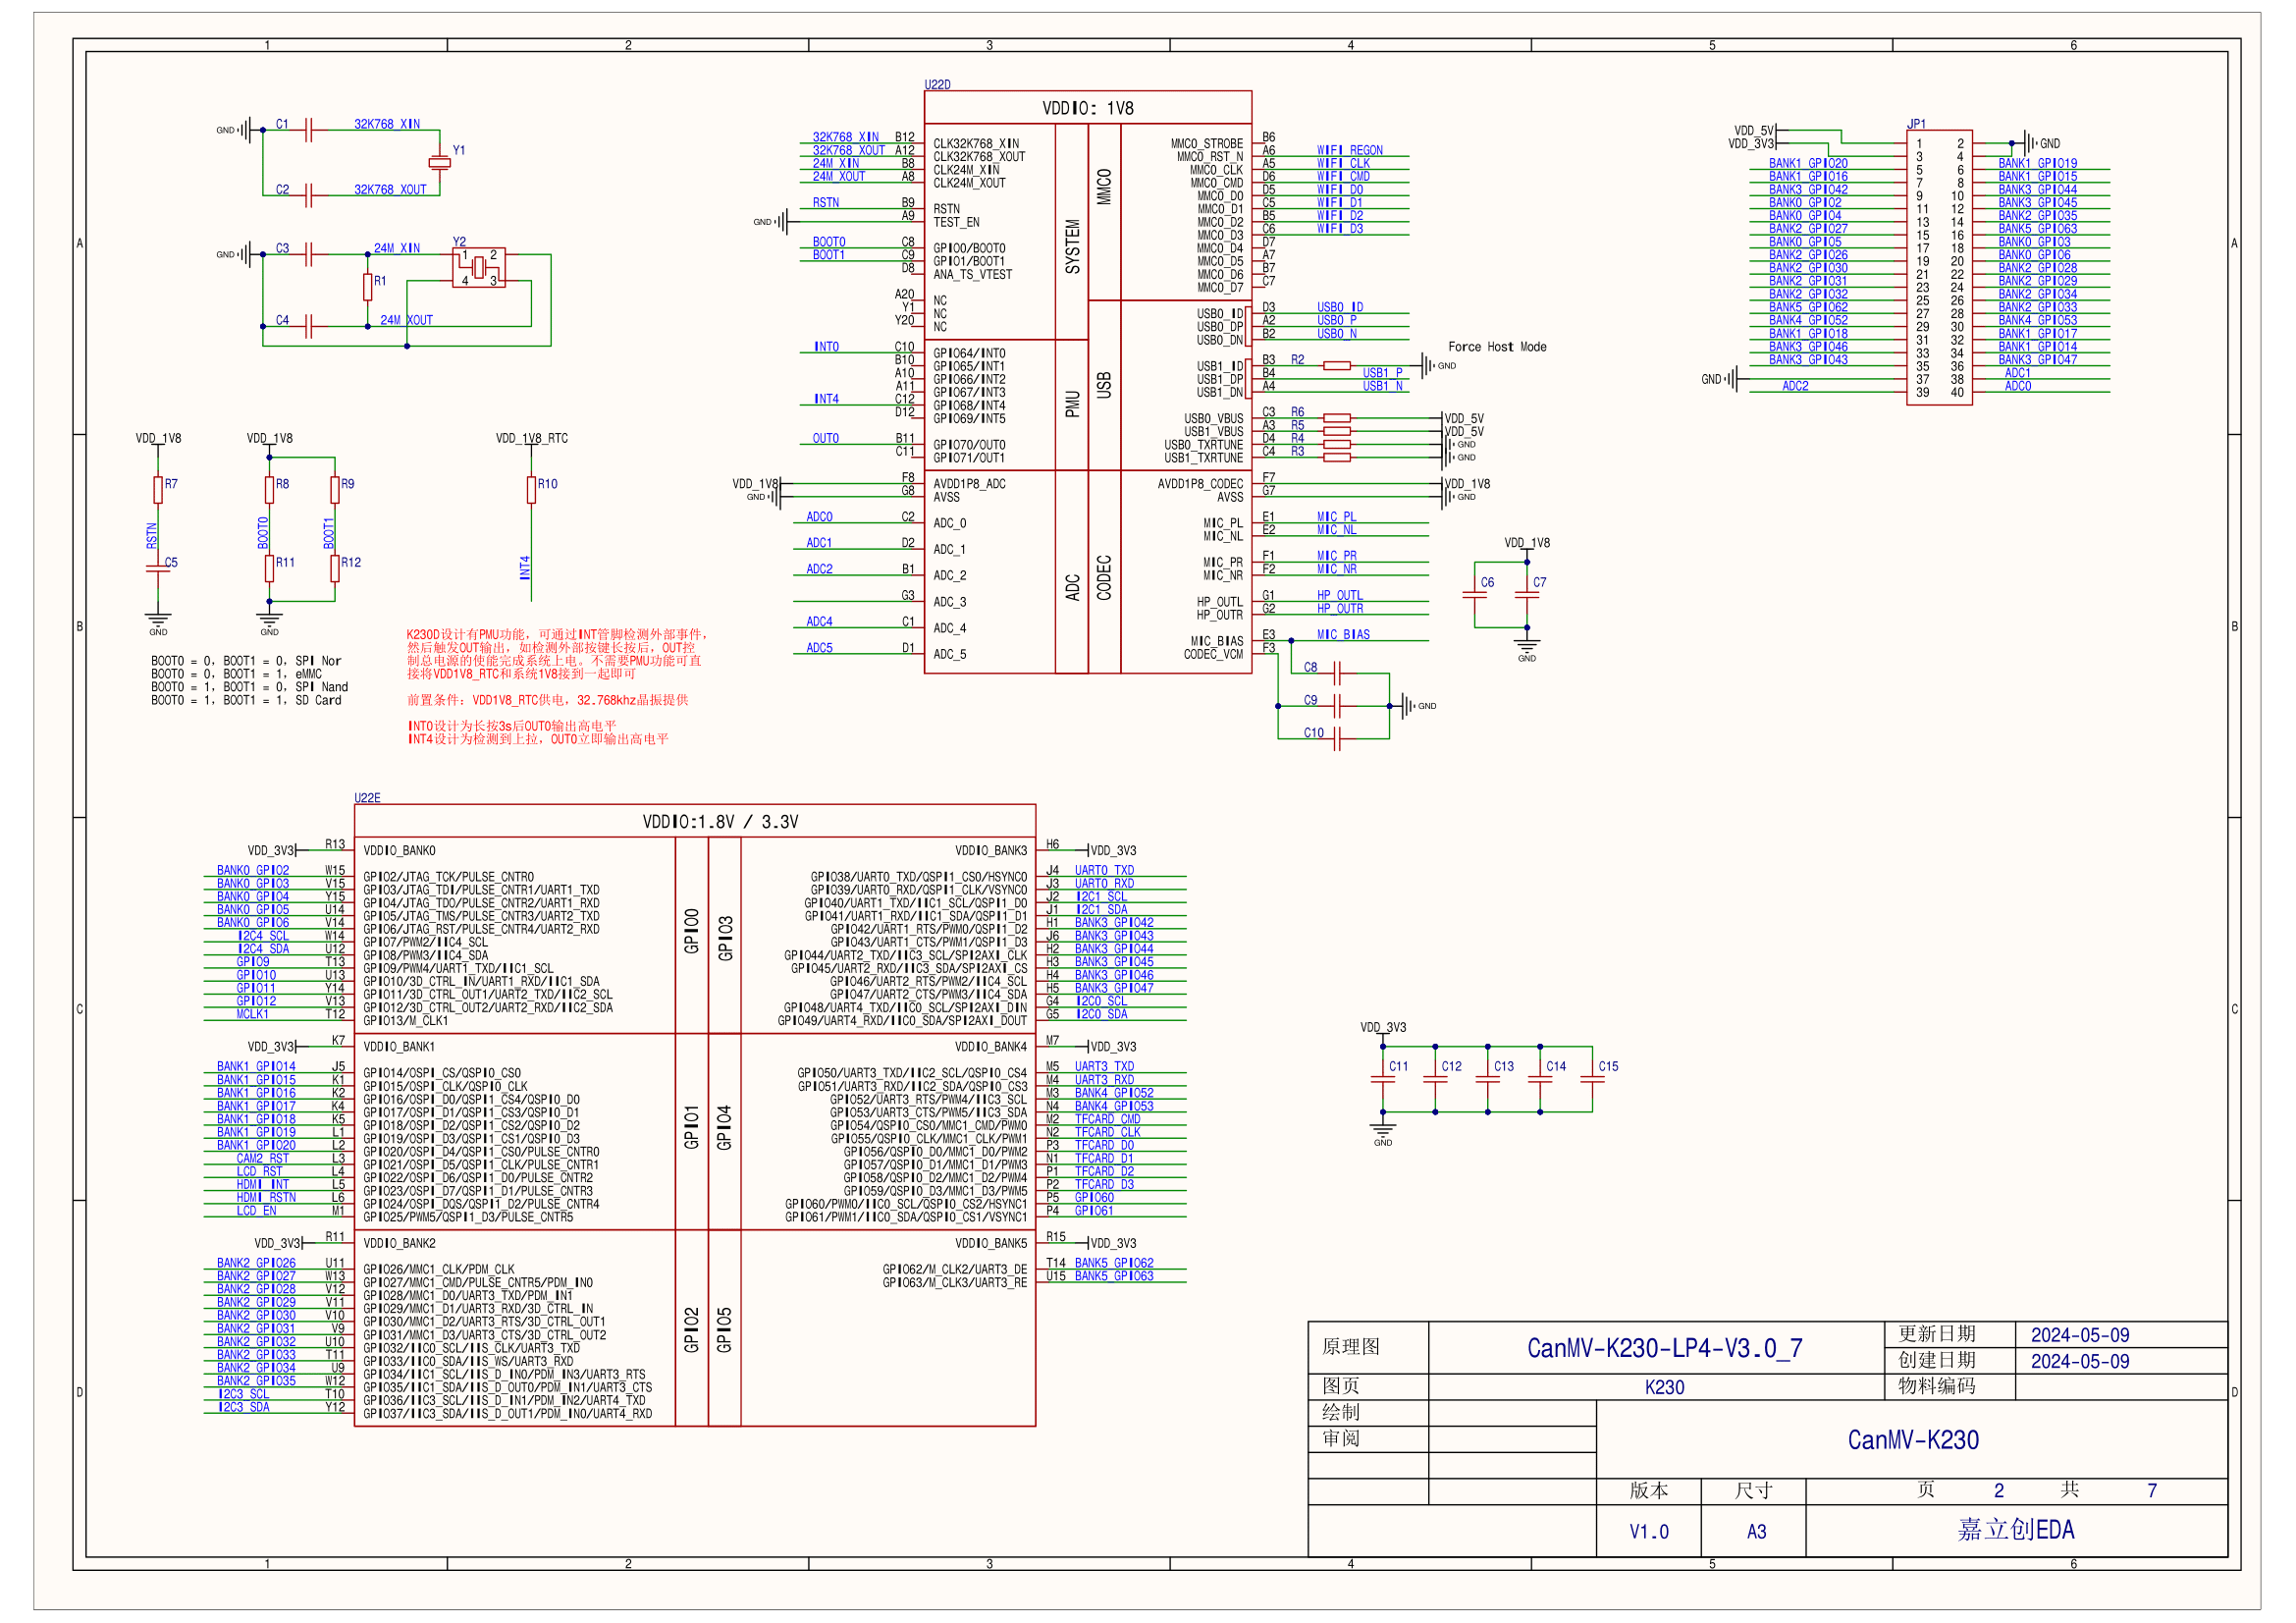The width and height of the screenshot is (2296, 1623).
Task: Click the MIC_BIAS net label
Action: click(x=1343, y=635)
